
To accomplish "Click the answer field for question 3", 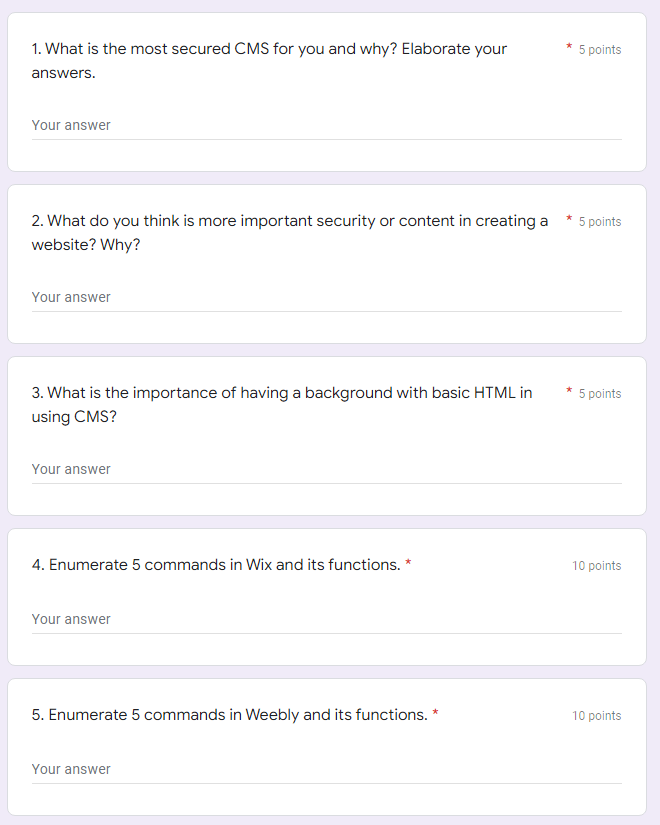I will [326, 468].
